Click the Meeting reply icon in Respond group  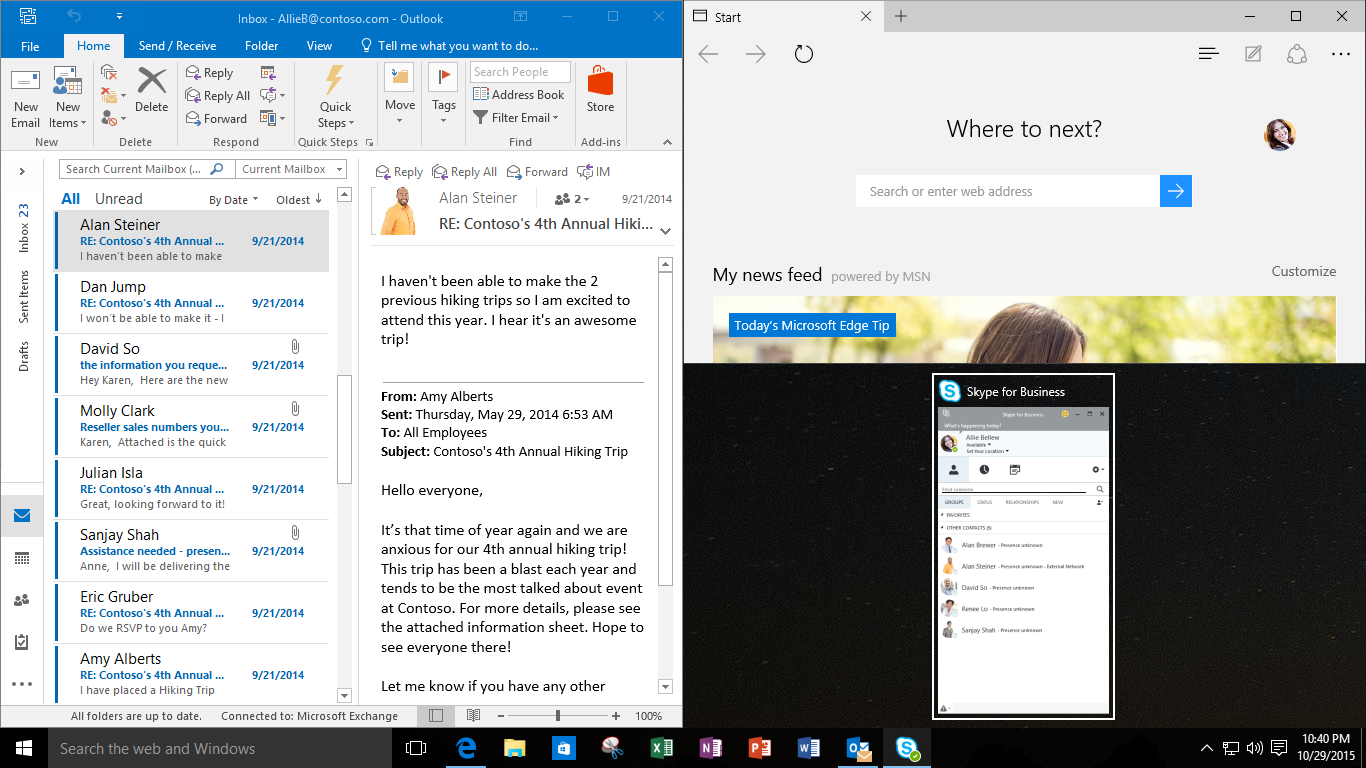pyautogui.click(x=268, y=73)
